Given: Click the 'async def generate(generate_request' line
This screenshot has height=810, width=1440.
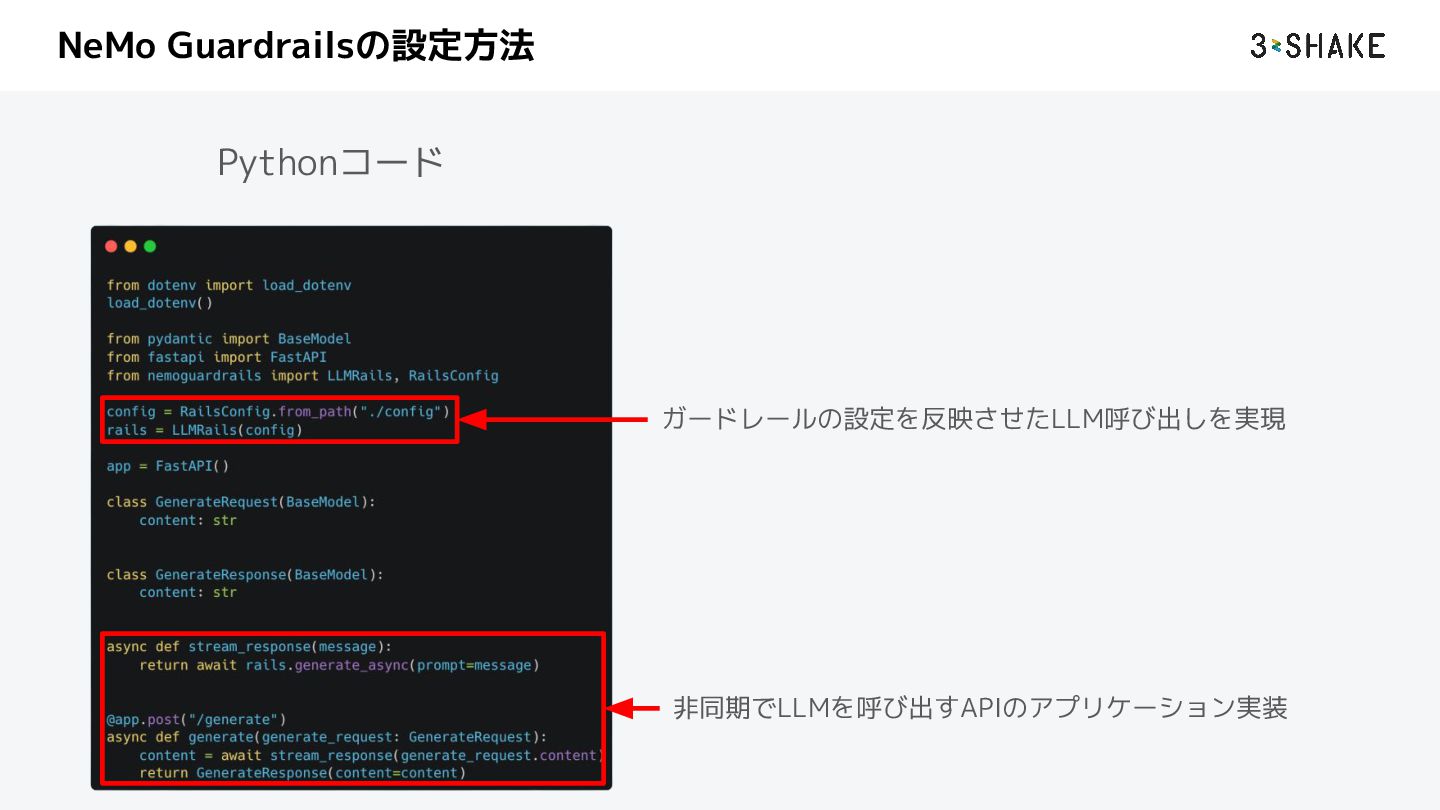Looking at the screenshot, I should click(x=327, y=737).
